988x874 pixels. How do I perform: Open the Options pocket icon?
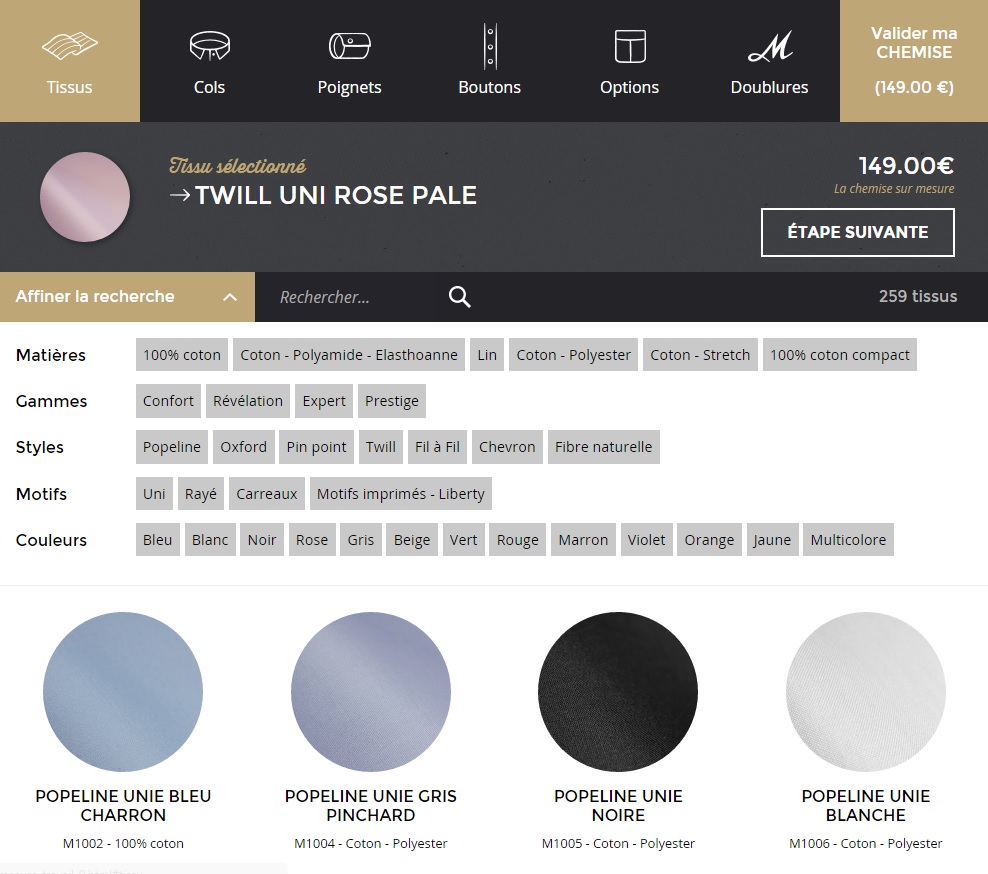coord(629,47)
